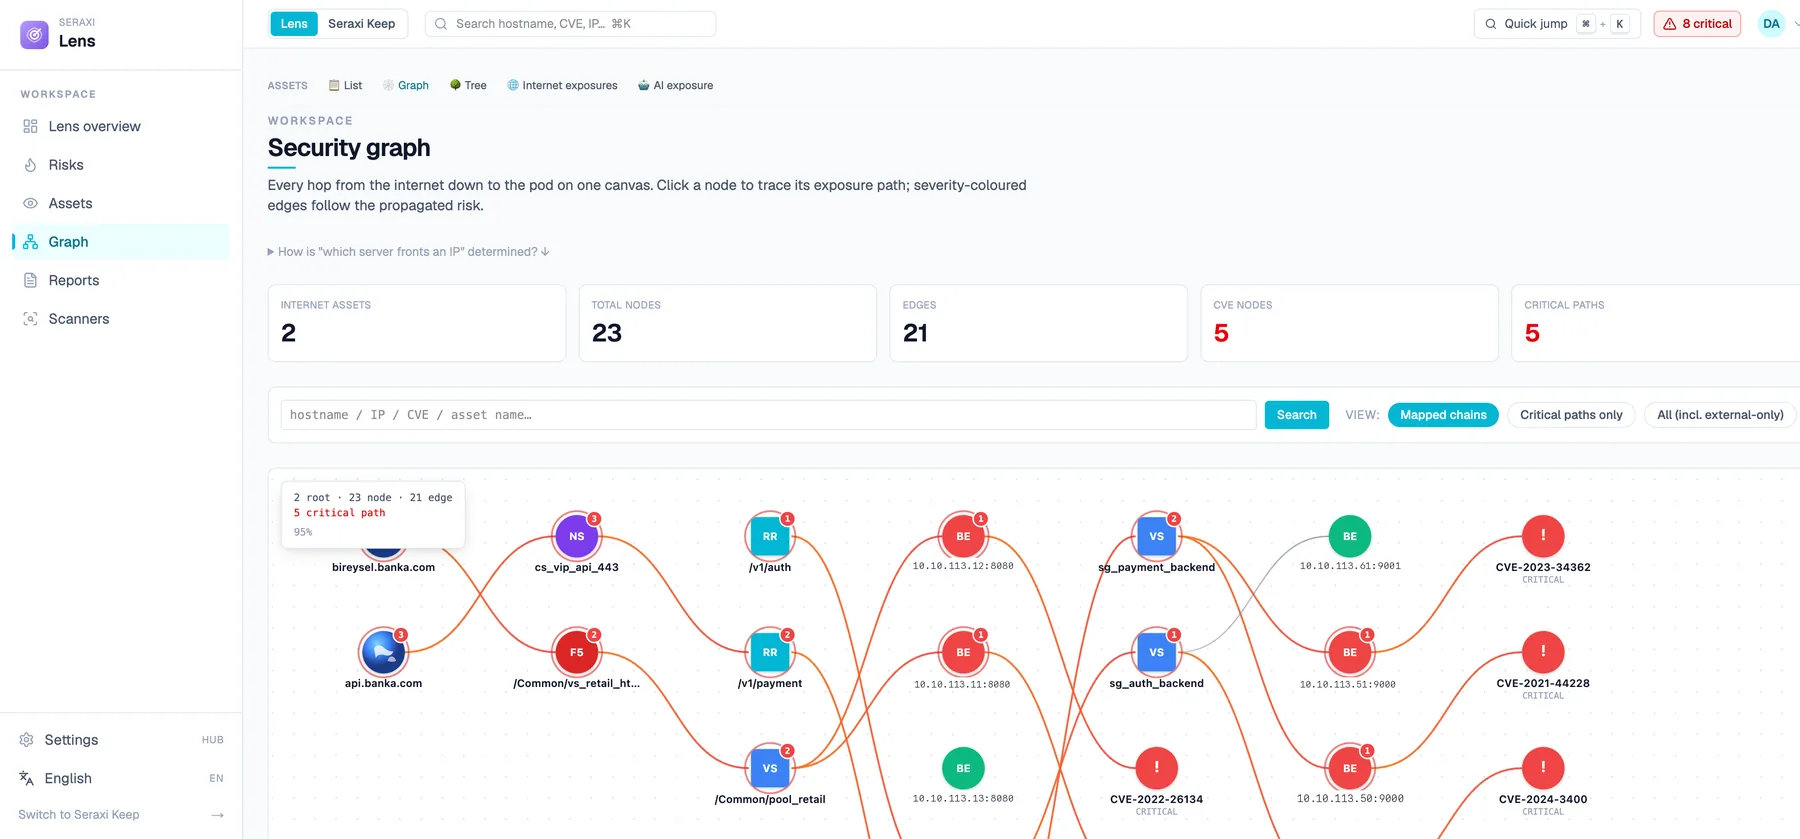Click the Critical Paths stat card
Image resolution: width=1800 pixels, height=839 pixels.
click(1656, 323)
